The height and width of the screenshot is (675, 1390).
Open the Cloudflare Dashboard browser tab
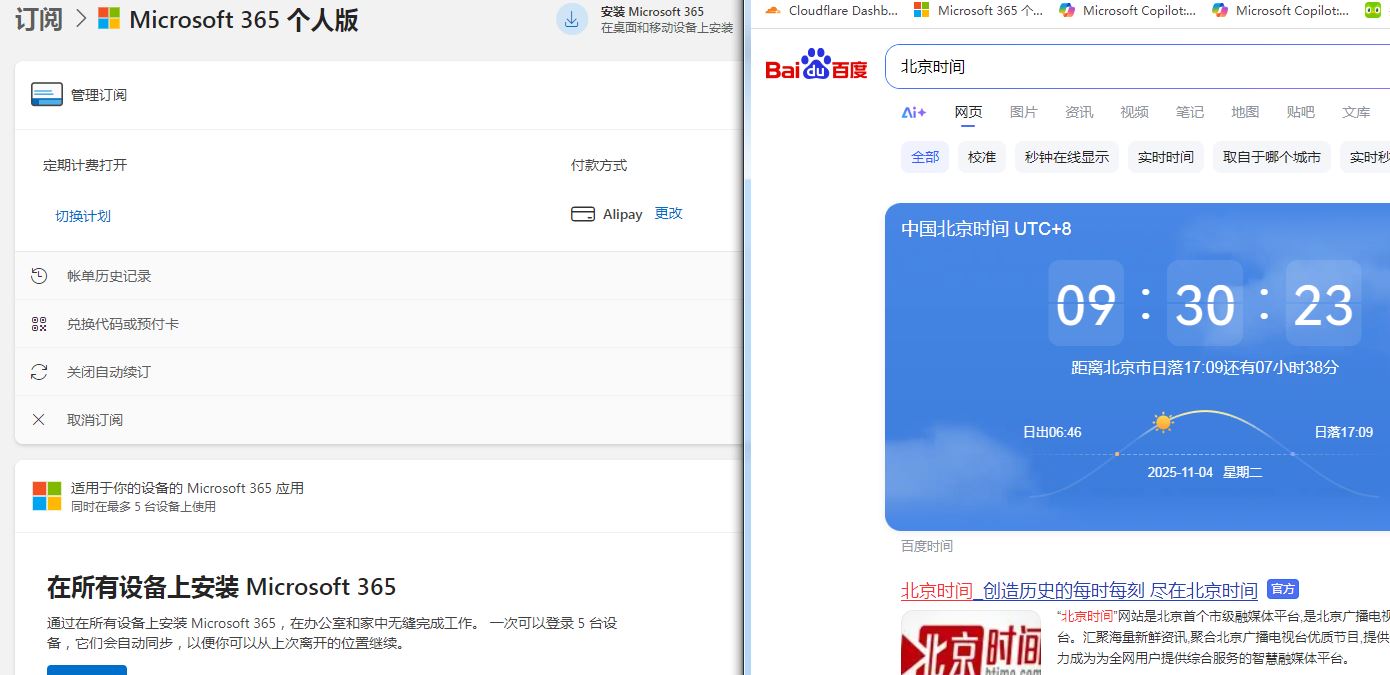[832, 11]
